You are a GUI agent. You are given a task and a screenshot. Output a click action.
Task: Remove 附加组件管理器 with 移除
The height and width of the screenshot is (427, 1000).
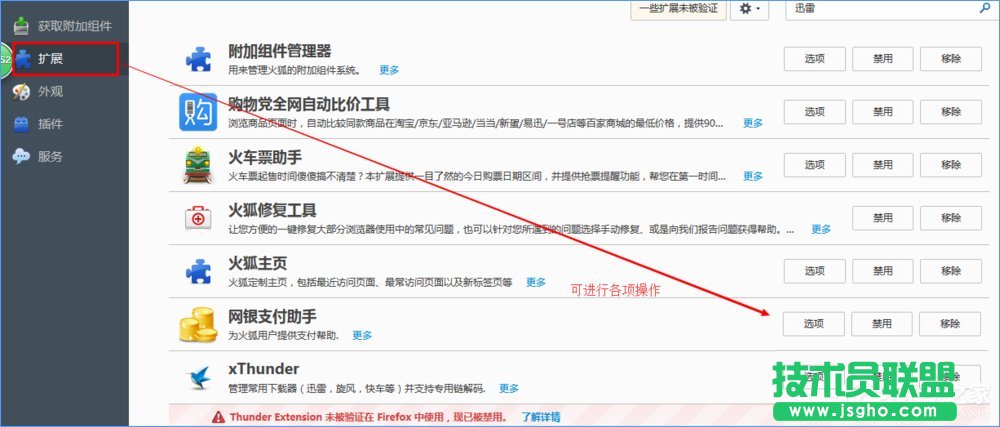(951, 59)
